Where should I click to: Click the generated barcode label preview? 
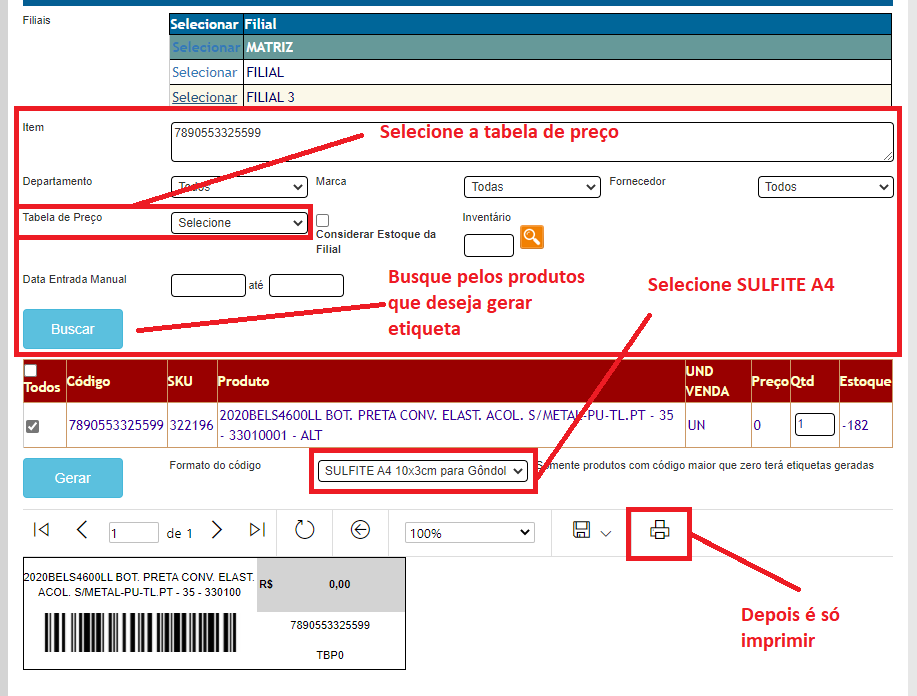tap(214, 614)
